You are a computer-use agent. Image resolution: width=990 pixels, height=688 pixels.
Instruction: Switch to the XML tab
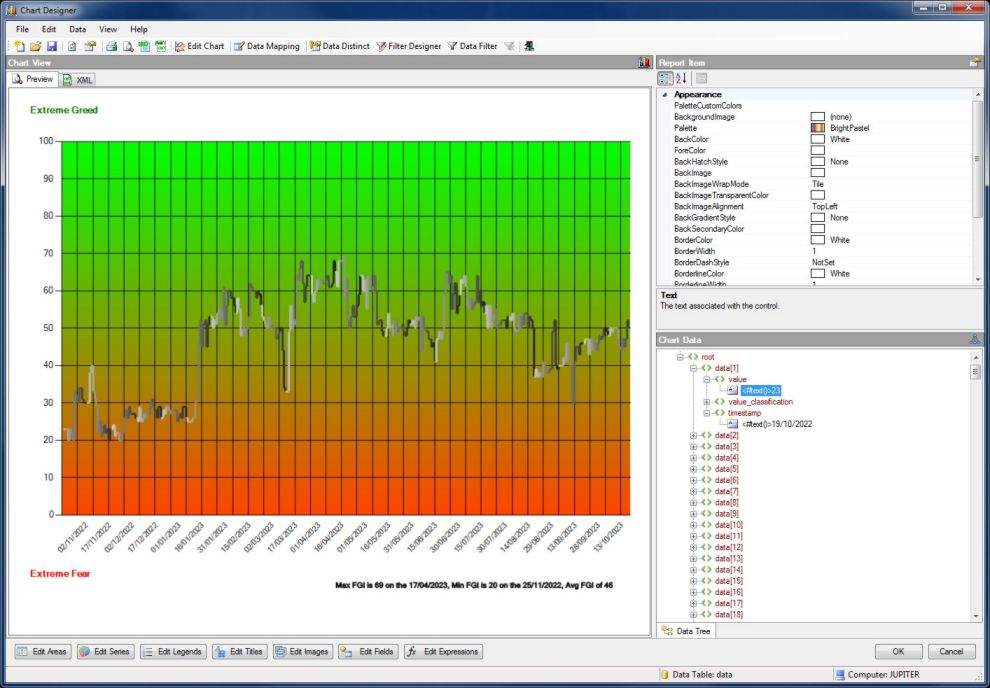point(78,80)
